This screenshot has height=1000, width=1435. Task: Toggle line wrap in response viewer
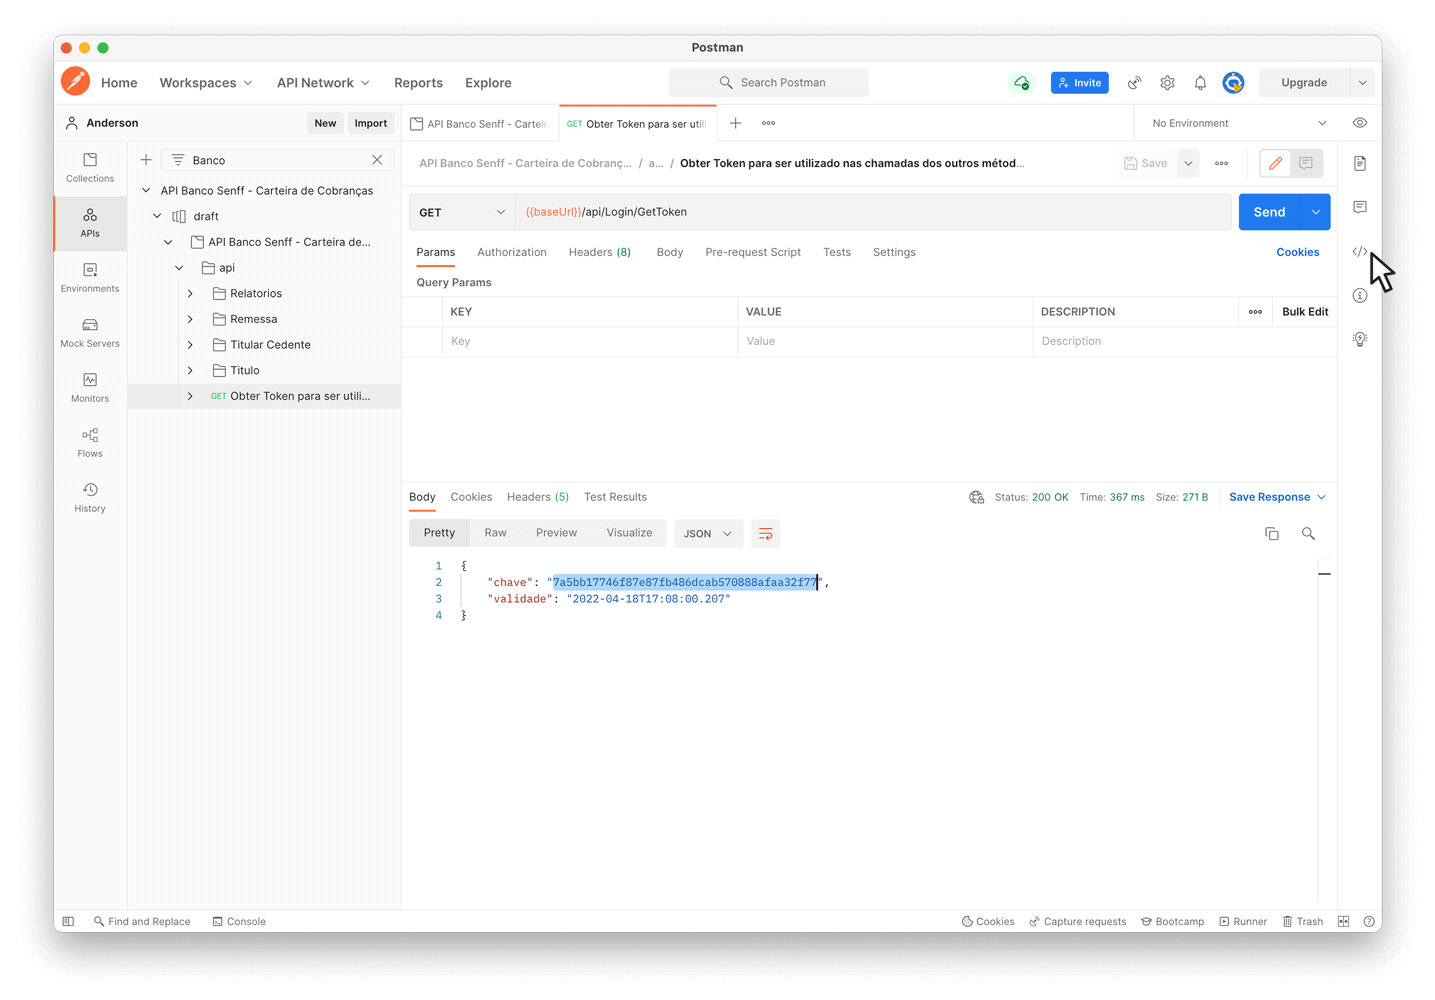(x=765, y=534)
